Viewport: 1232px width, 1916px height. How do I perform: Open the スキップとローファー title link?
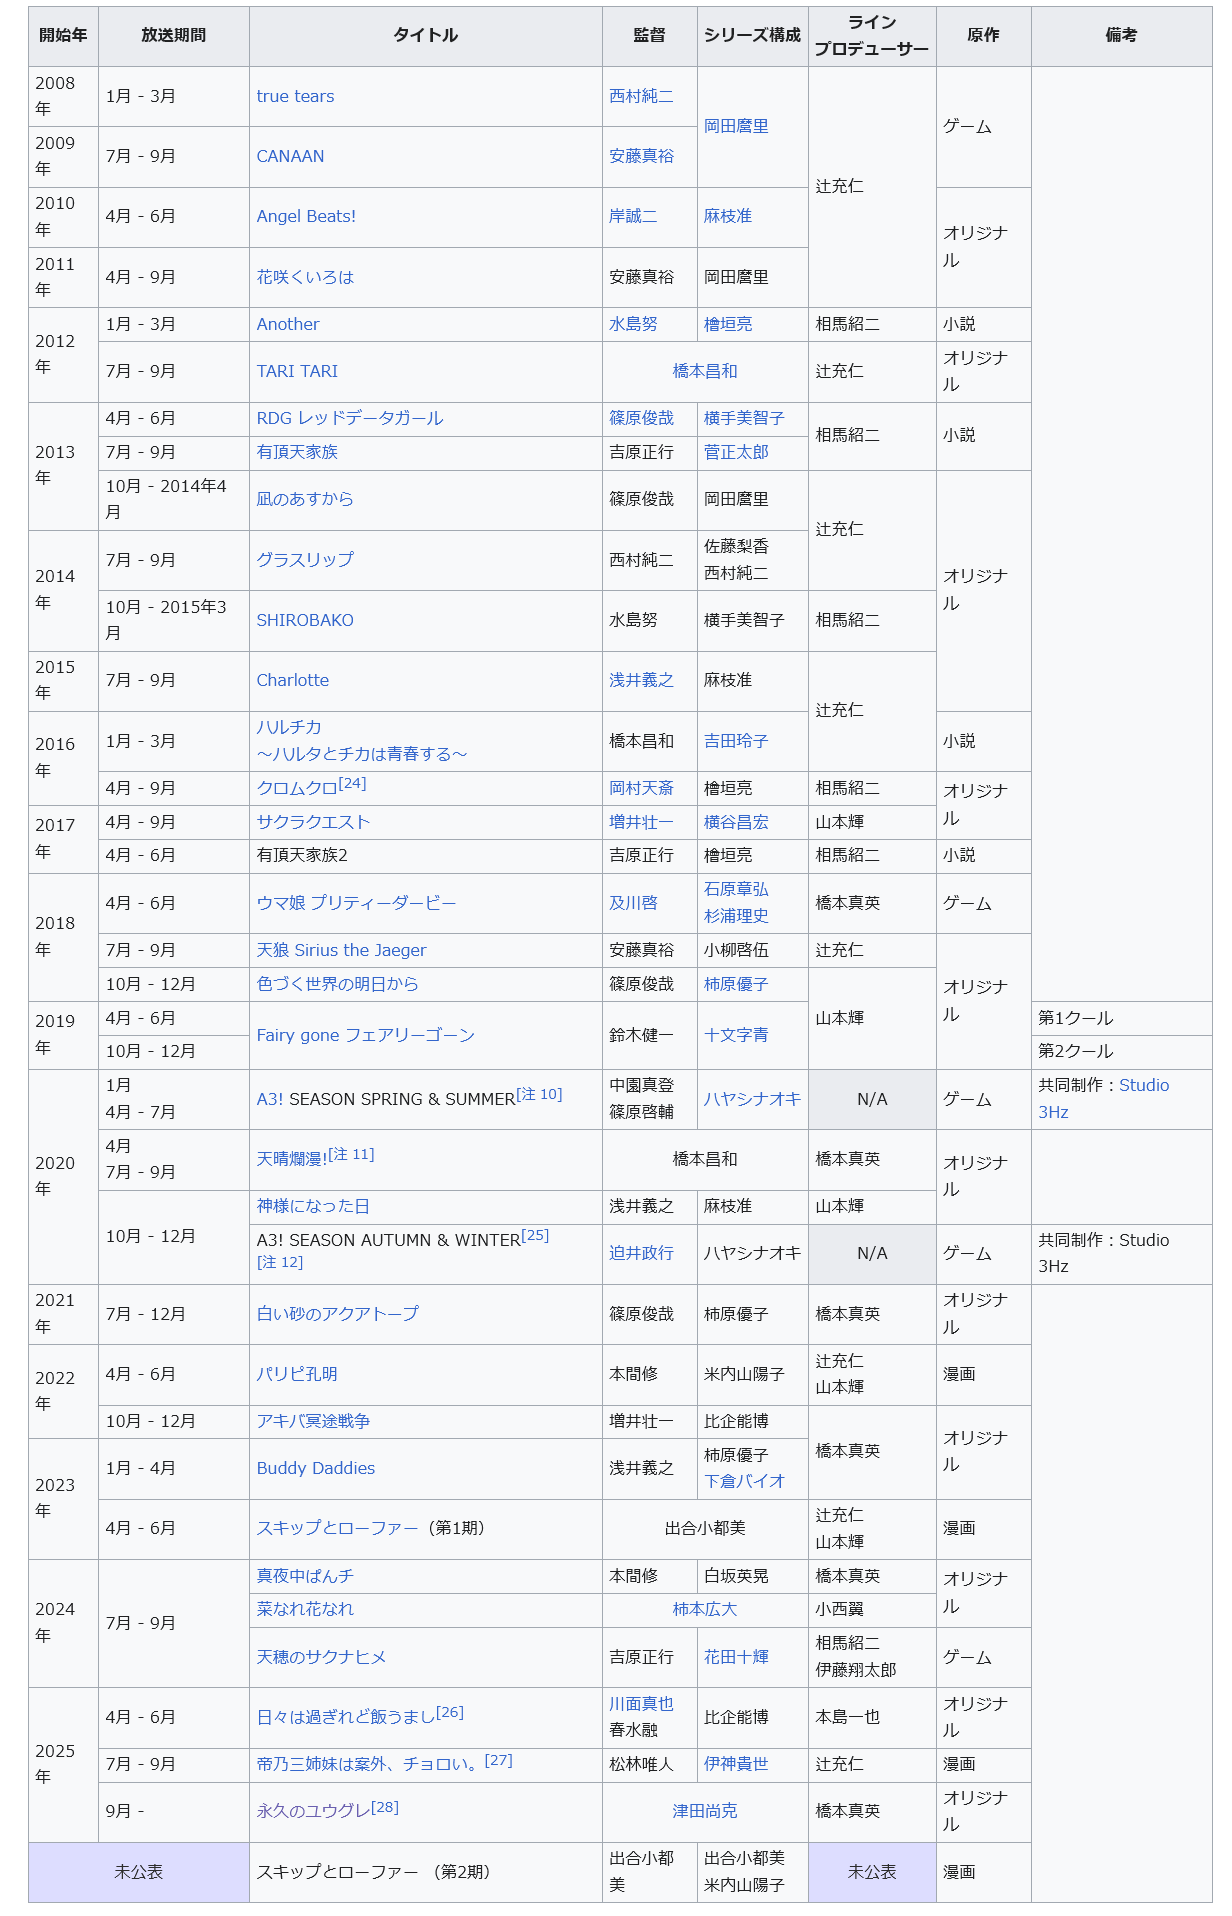(x=337, y=1529)
